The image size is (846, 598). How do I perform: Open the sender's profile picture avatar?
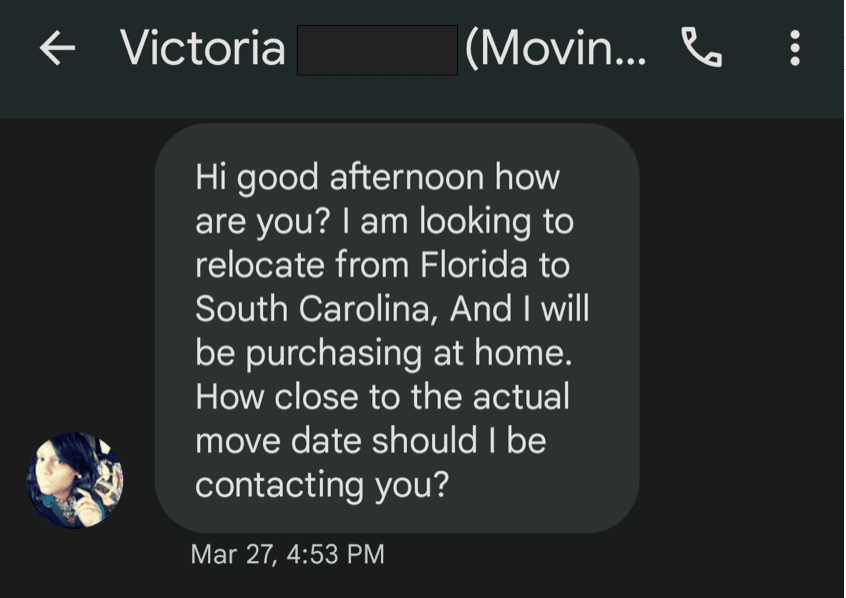tap(75, 480)
